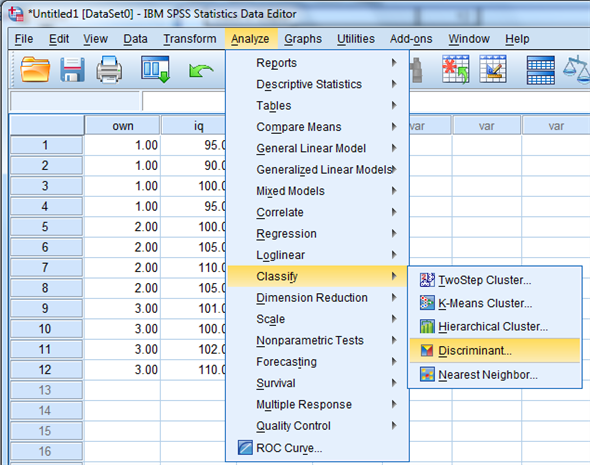
Task: Expand the Regression submenu
Action: [318, 233]
